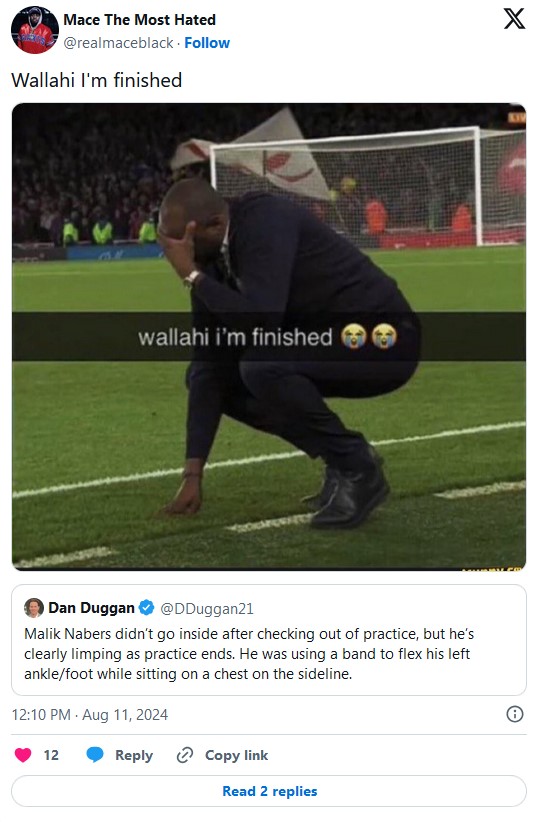Open the @realmaceblack handle
The image size is (535, 822).
pyautogui.click(x=118, y=43)
